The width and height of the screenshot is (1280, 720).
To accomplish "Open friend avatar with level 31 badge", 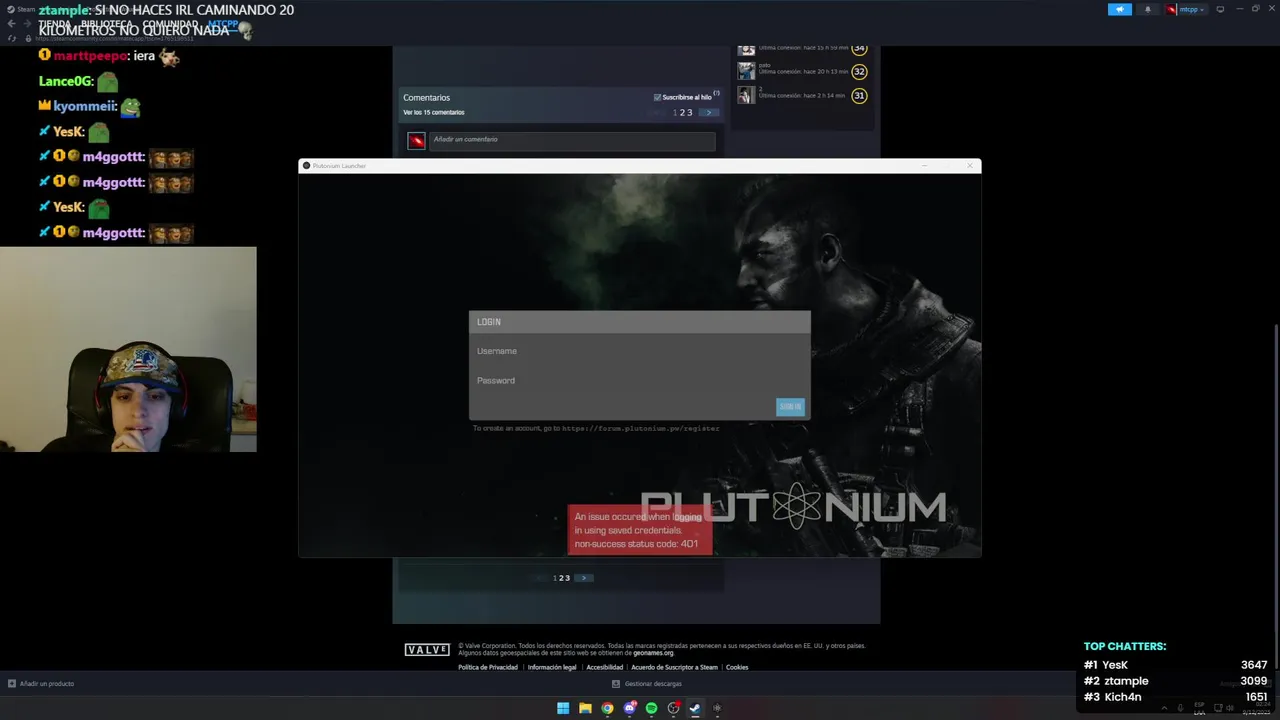I will (746, 95).
